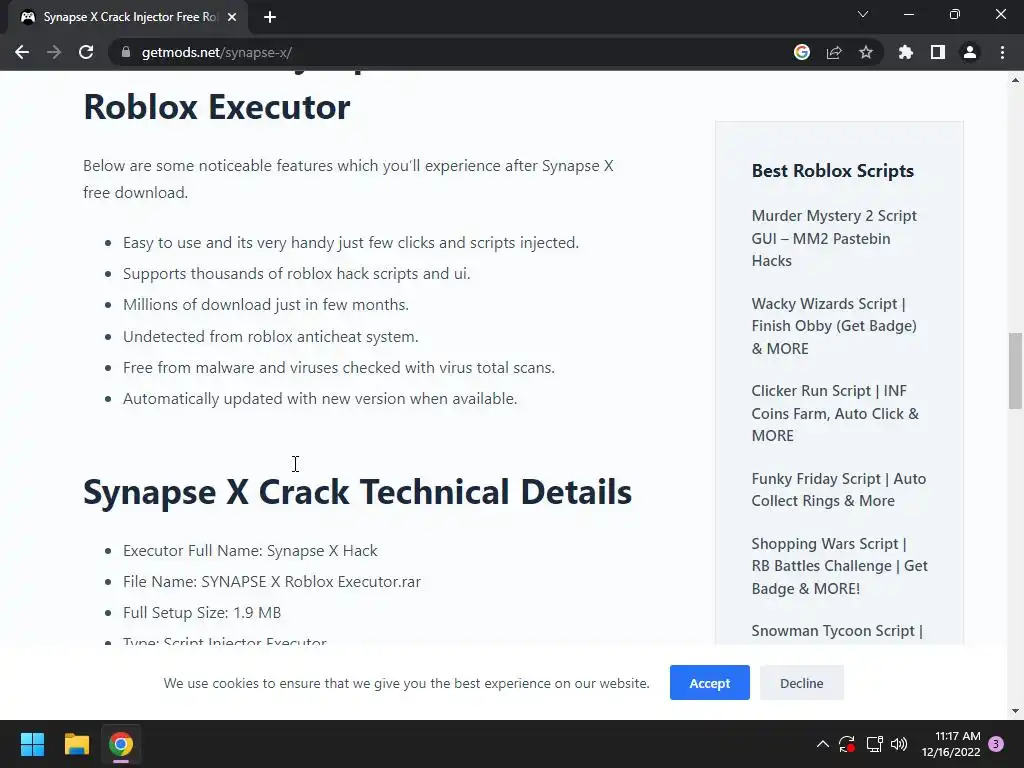This screenshot has height=768, width=1024.
Task: Click 'File Name: SYNAPSE X Roblox Executor.rar' line
Action: point(272,581)
